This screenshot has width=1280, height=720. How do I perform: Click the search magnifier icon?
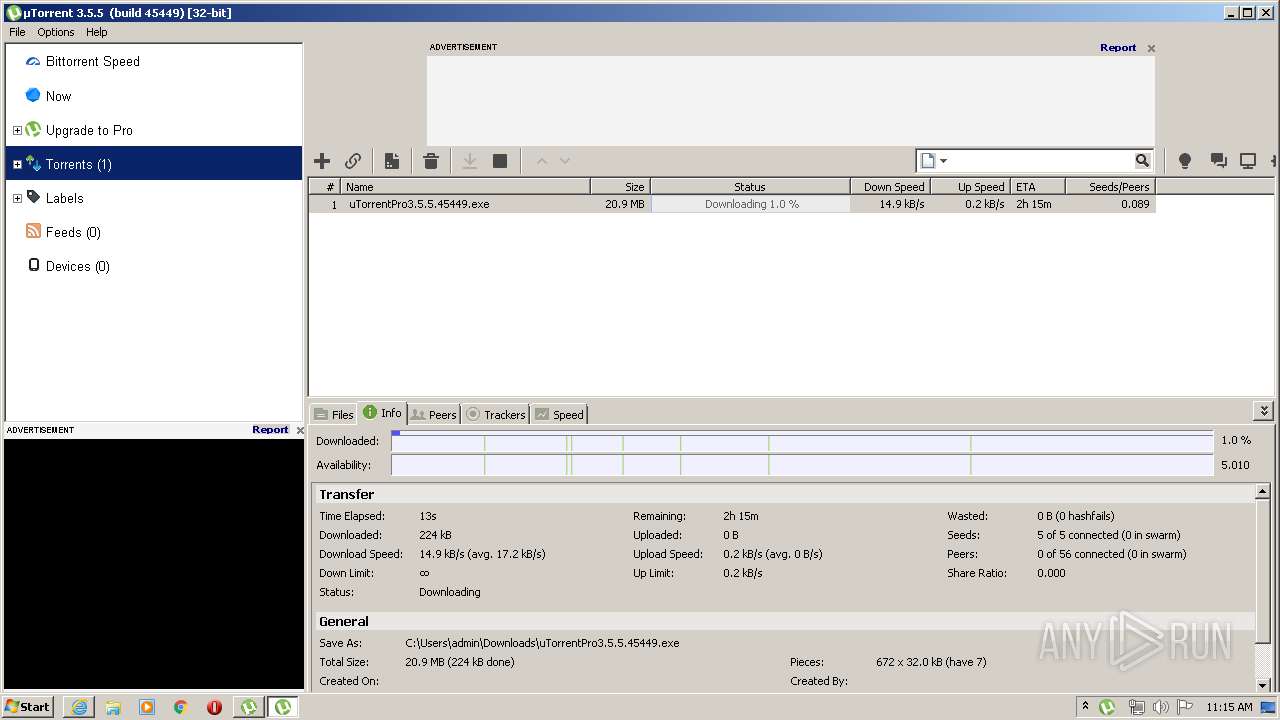tap(1142, 161)
